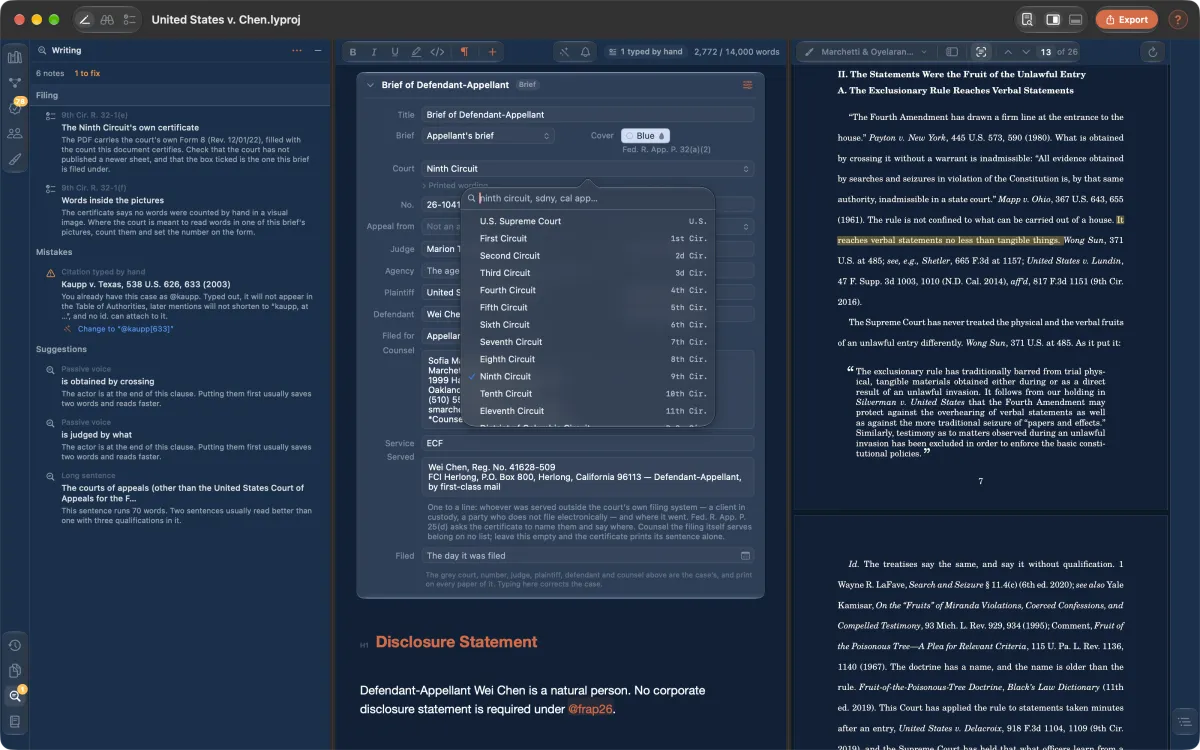Open the writing checks magnifier icon with badge

pos(15,696)
